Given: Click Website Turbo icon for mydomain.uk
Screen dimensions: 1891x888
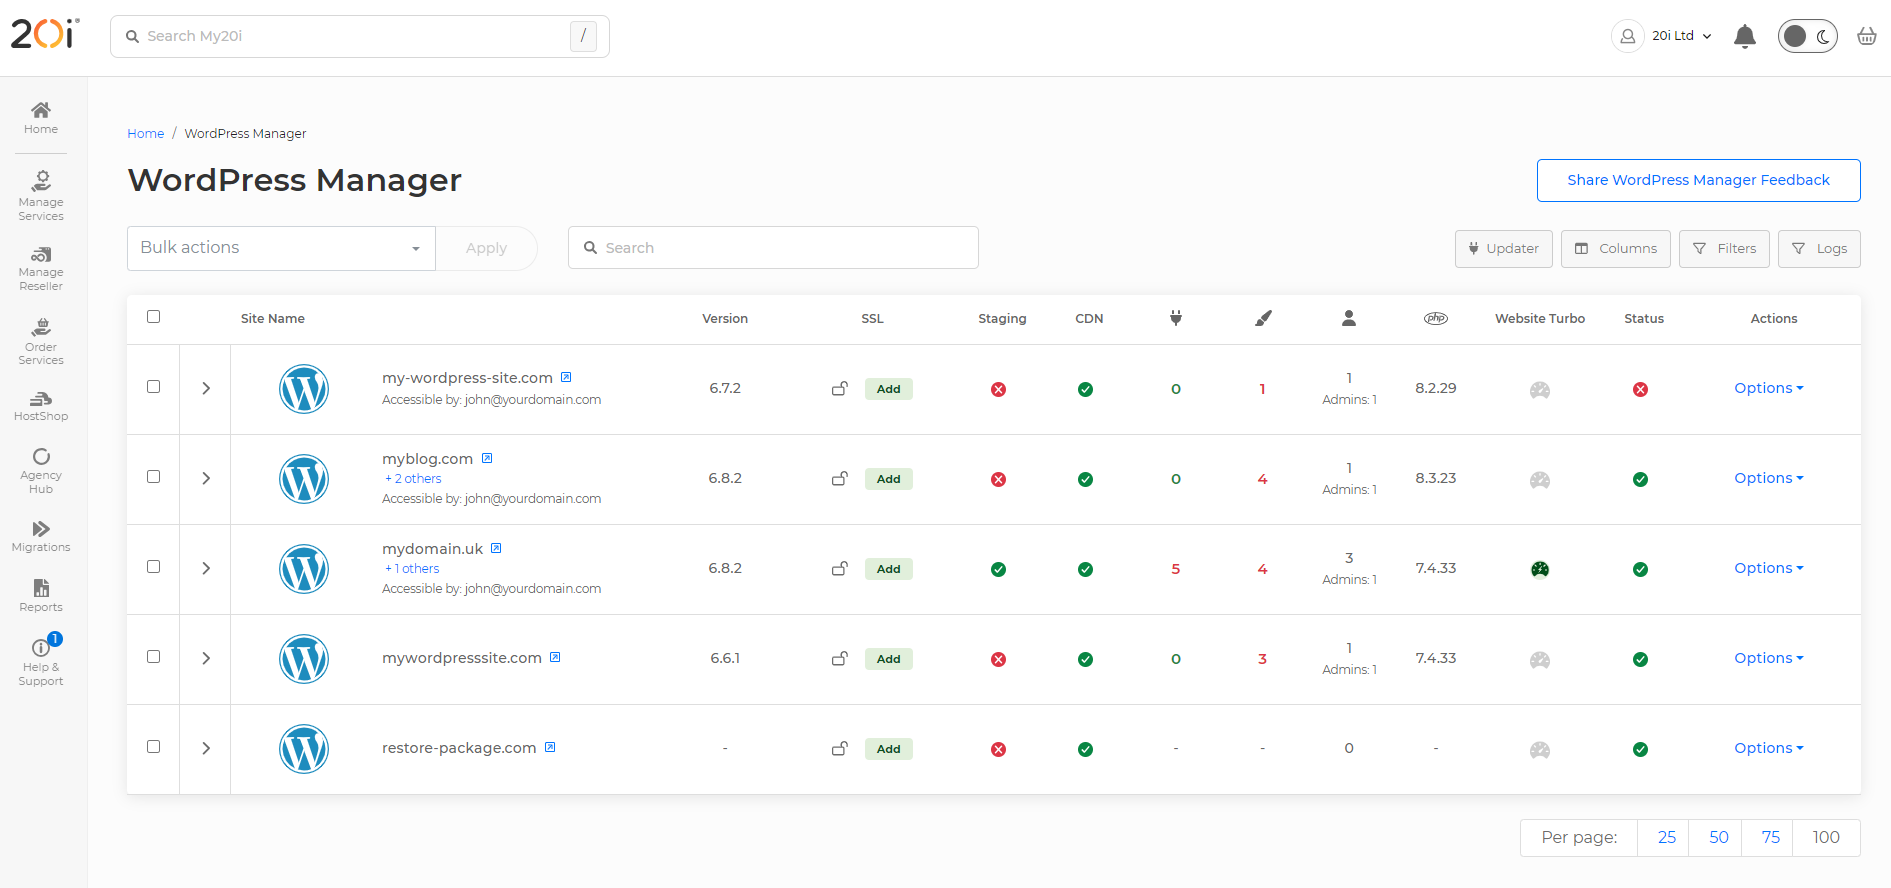Looking at the screenshot, I should pos(1539,569).
